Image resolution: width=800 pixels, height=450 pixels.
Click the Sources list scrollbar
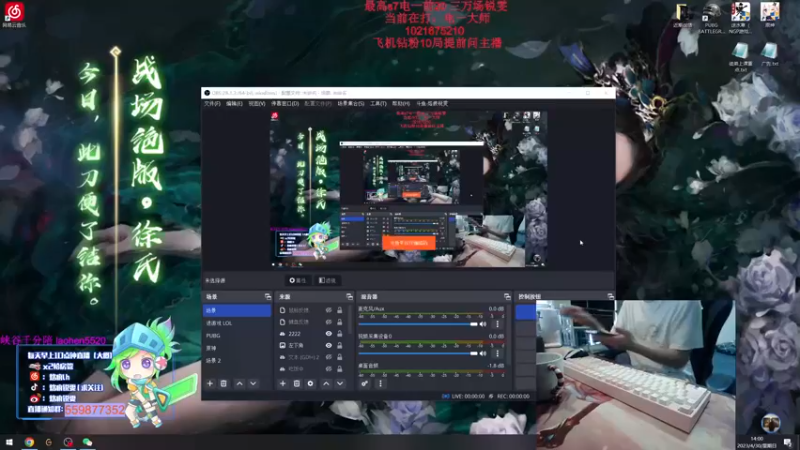pyautogui.click(x=350, y=319)
